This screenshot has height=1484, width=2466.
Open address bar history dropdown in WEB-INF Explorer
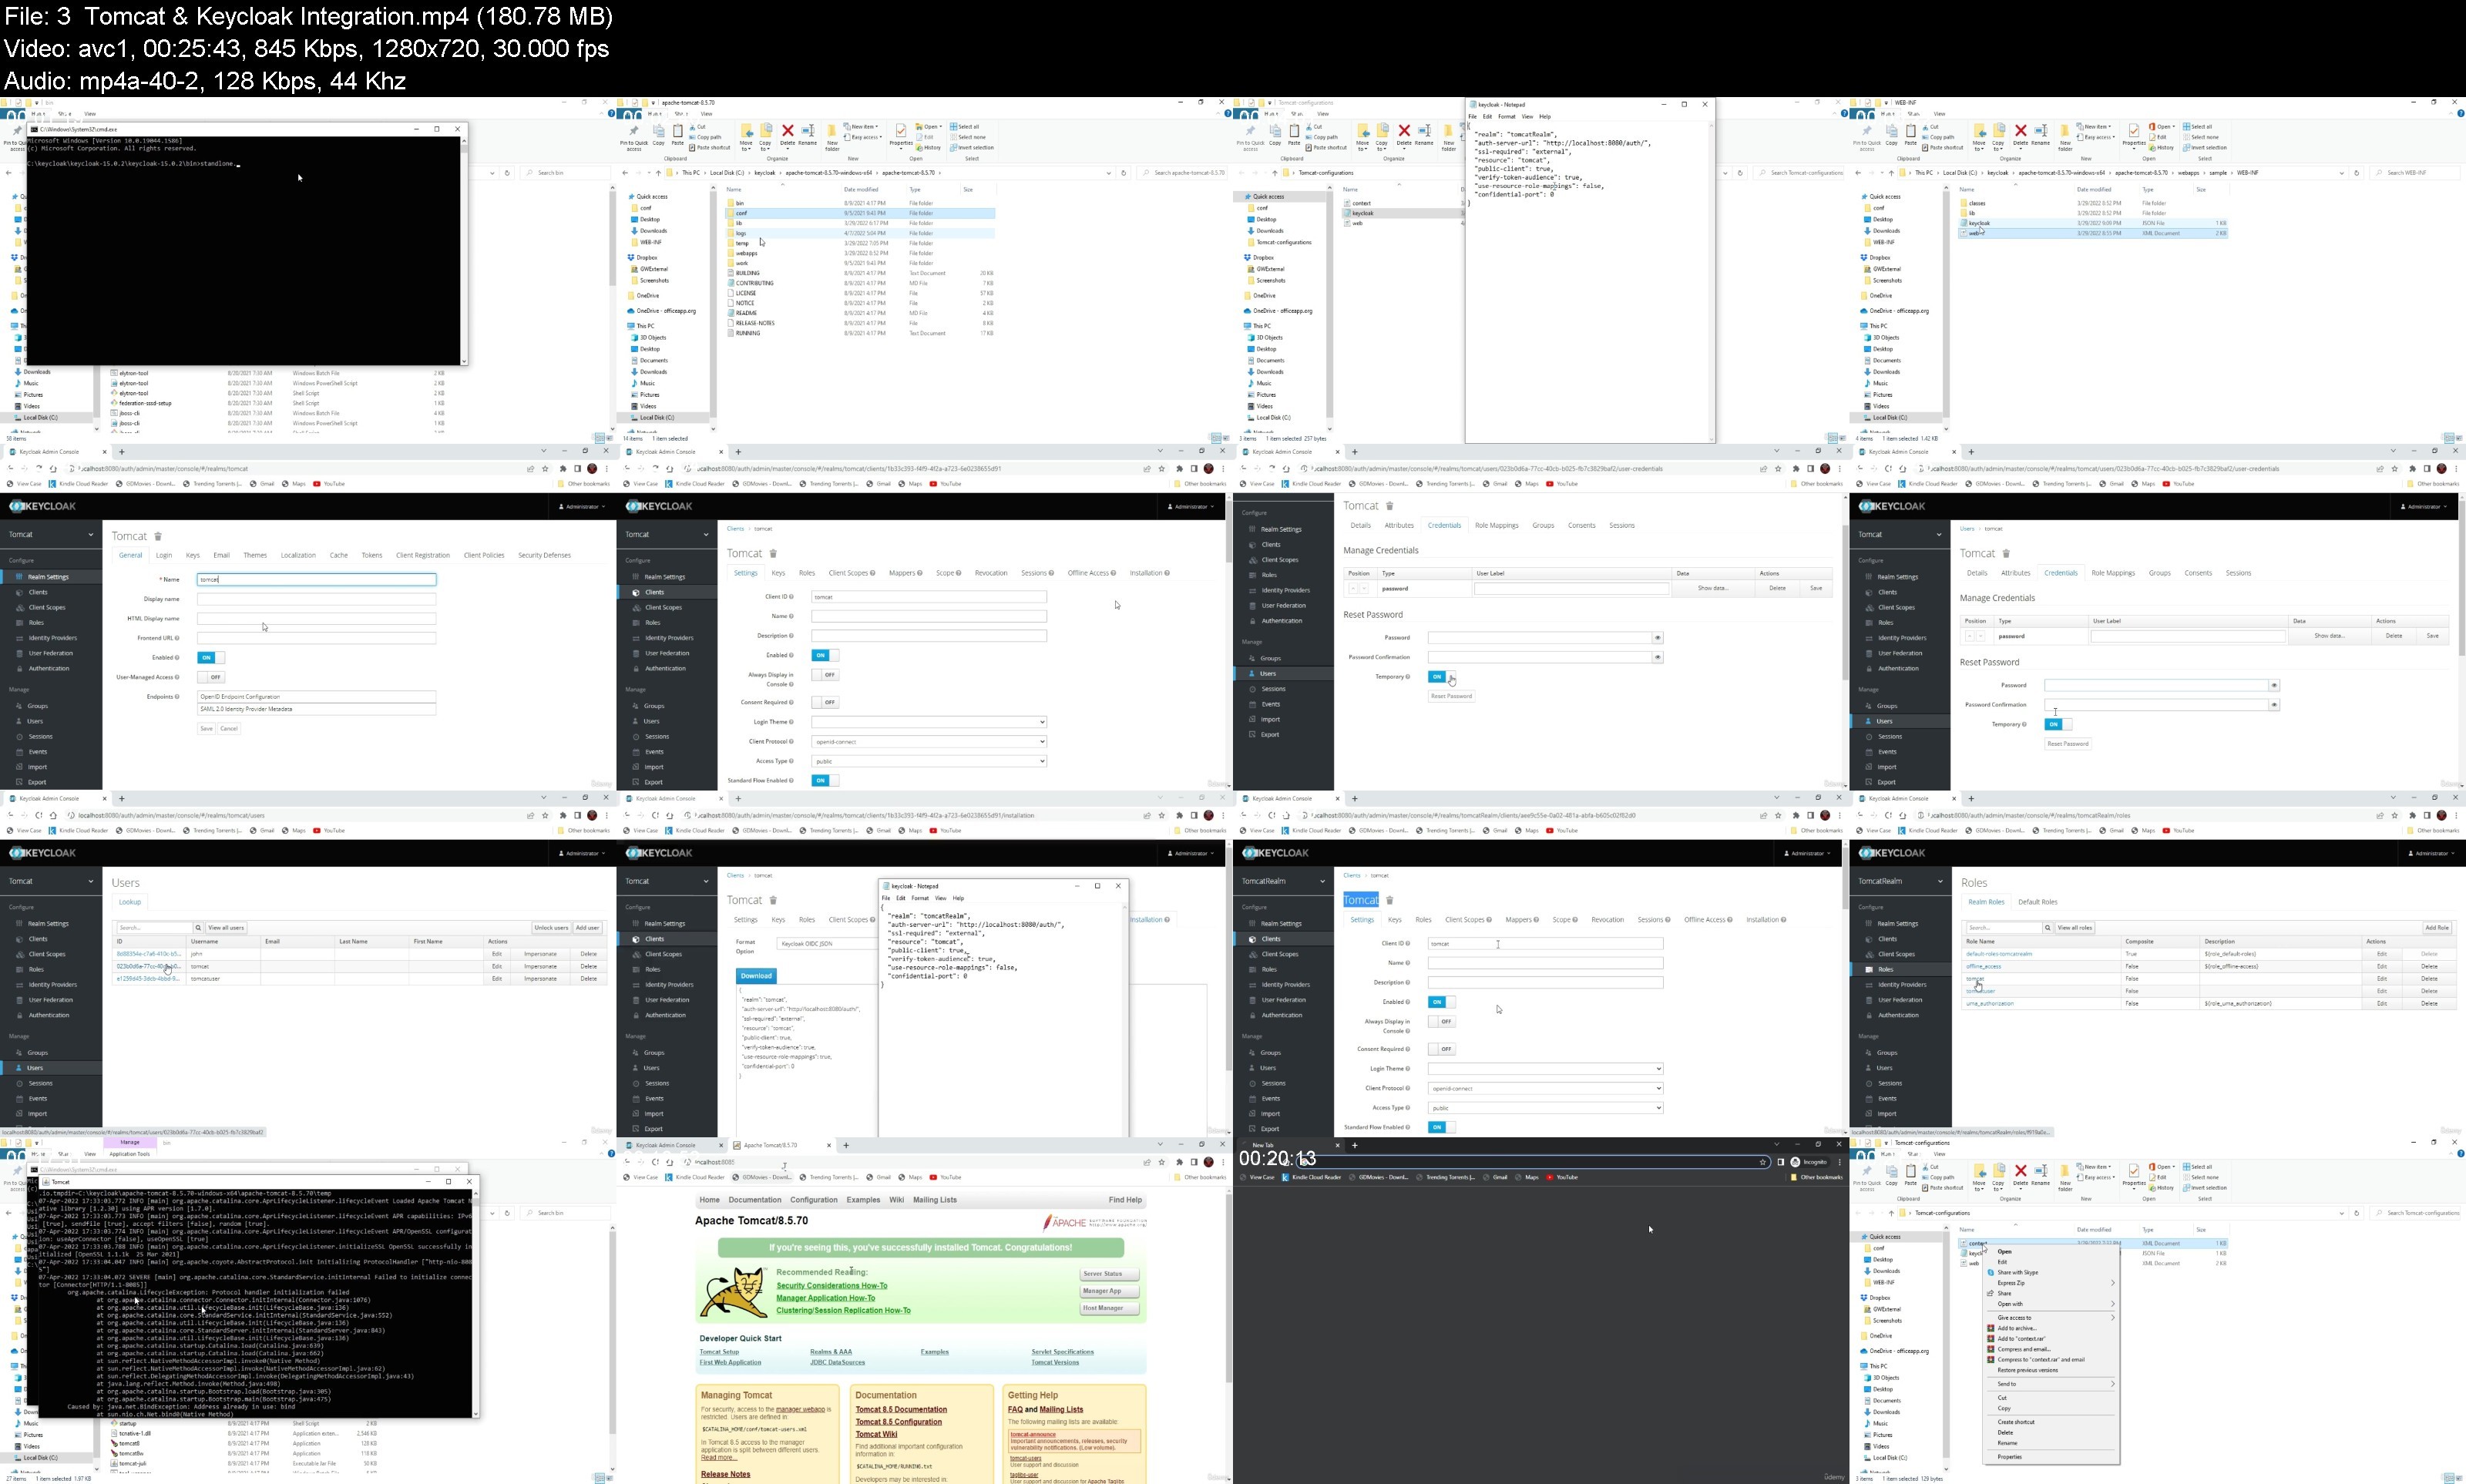click(x=2342, y=173)
